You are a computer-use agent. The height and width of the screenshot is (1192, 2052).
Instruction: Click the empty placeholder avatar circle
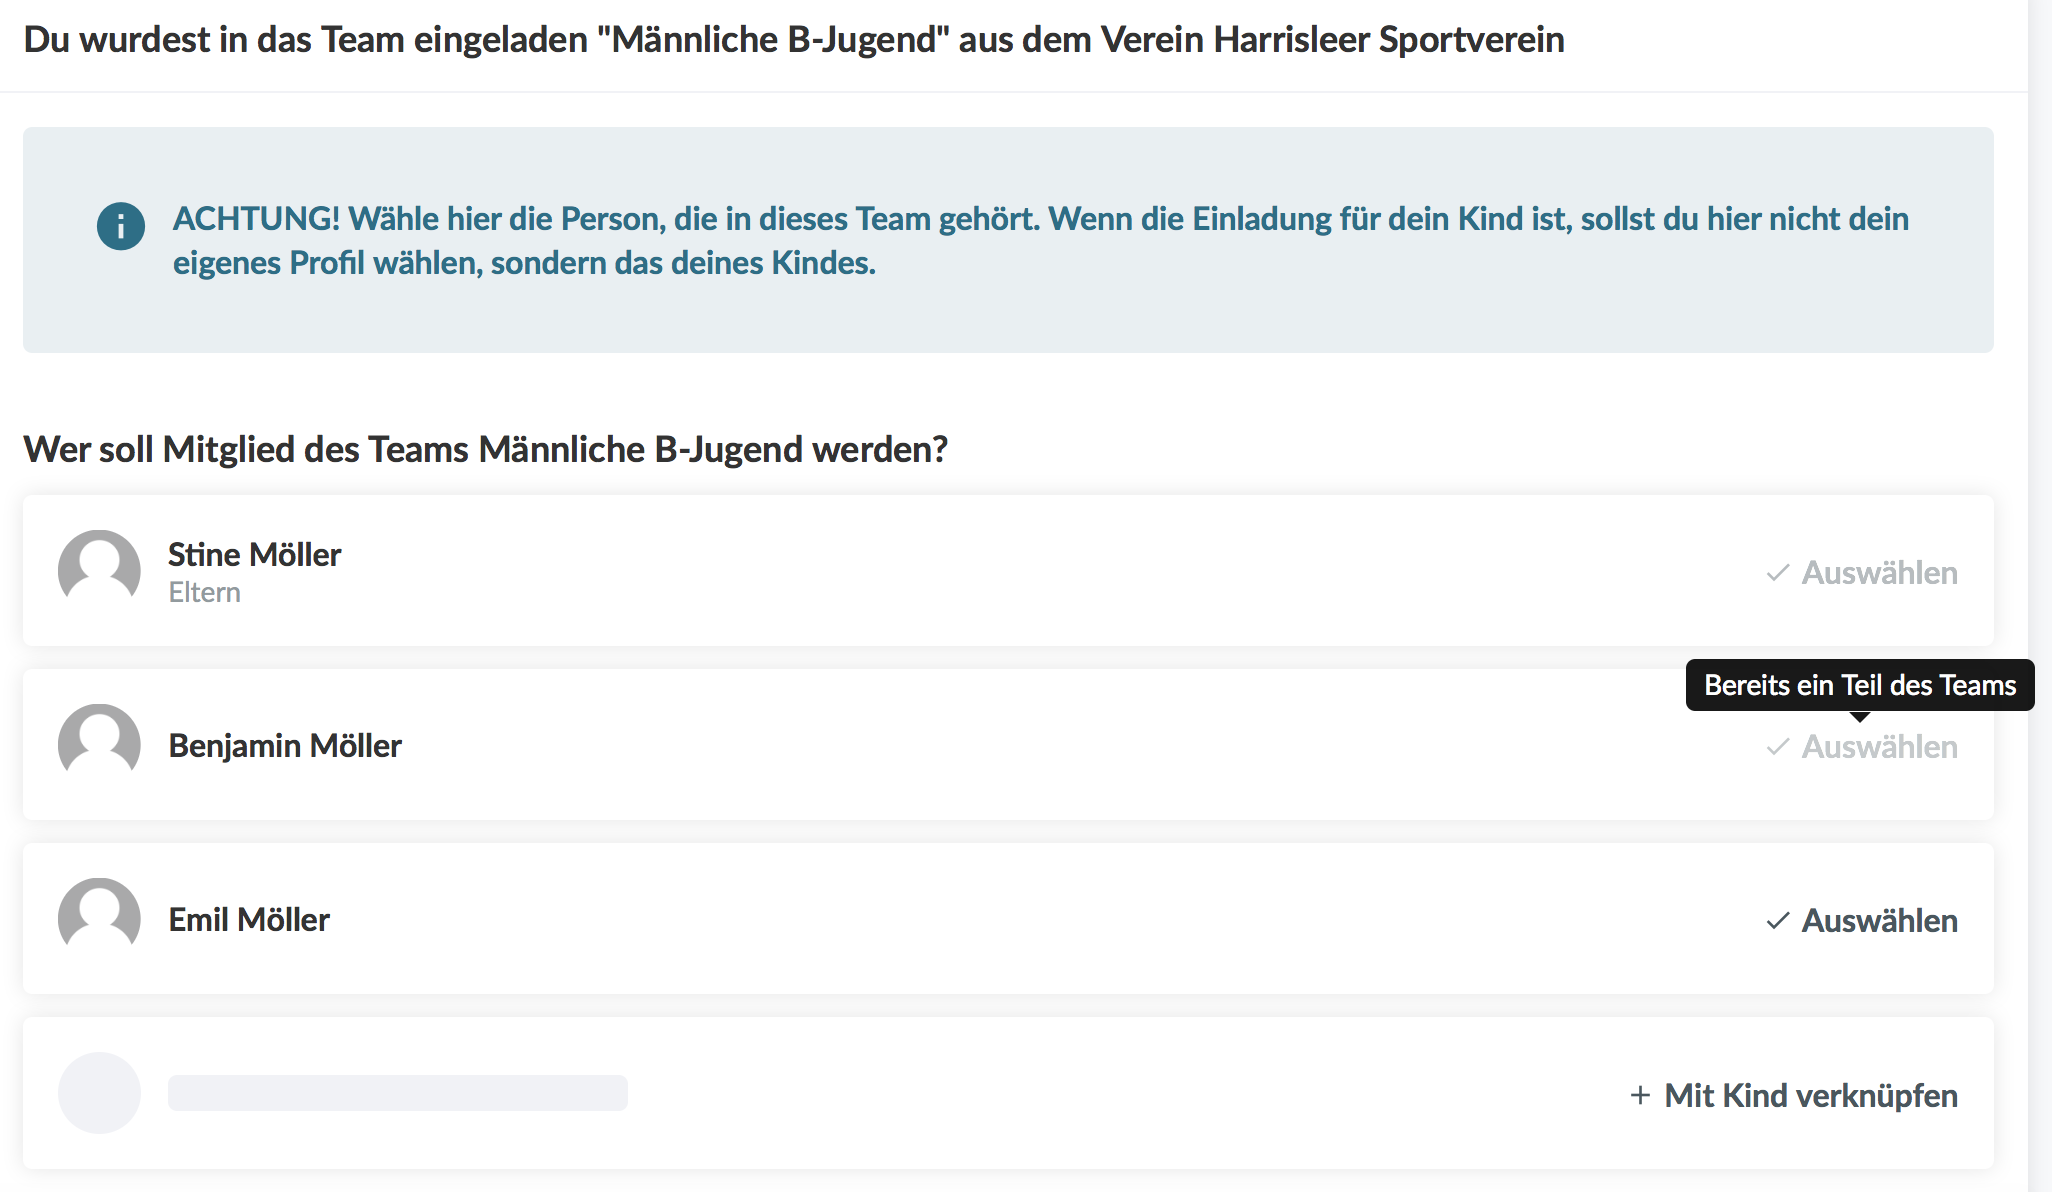[x=99, y=1093]
